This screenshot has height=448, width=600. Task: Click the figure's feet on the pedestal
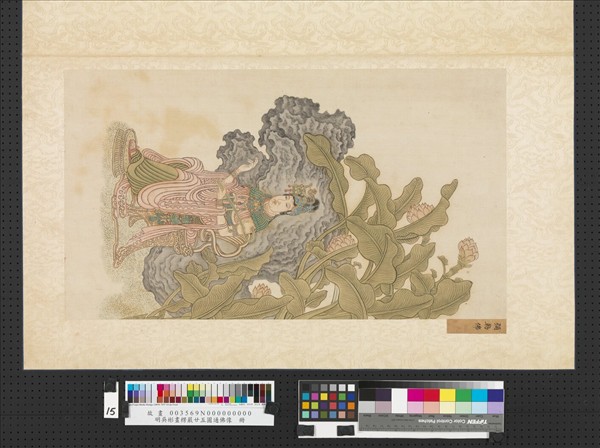pos(135,155)
